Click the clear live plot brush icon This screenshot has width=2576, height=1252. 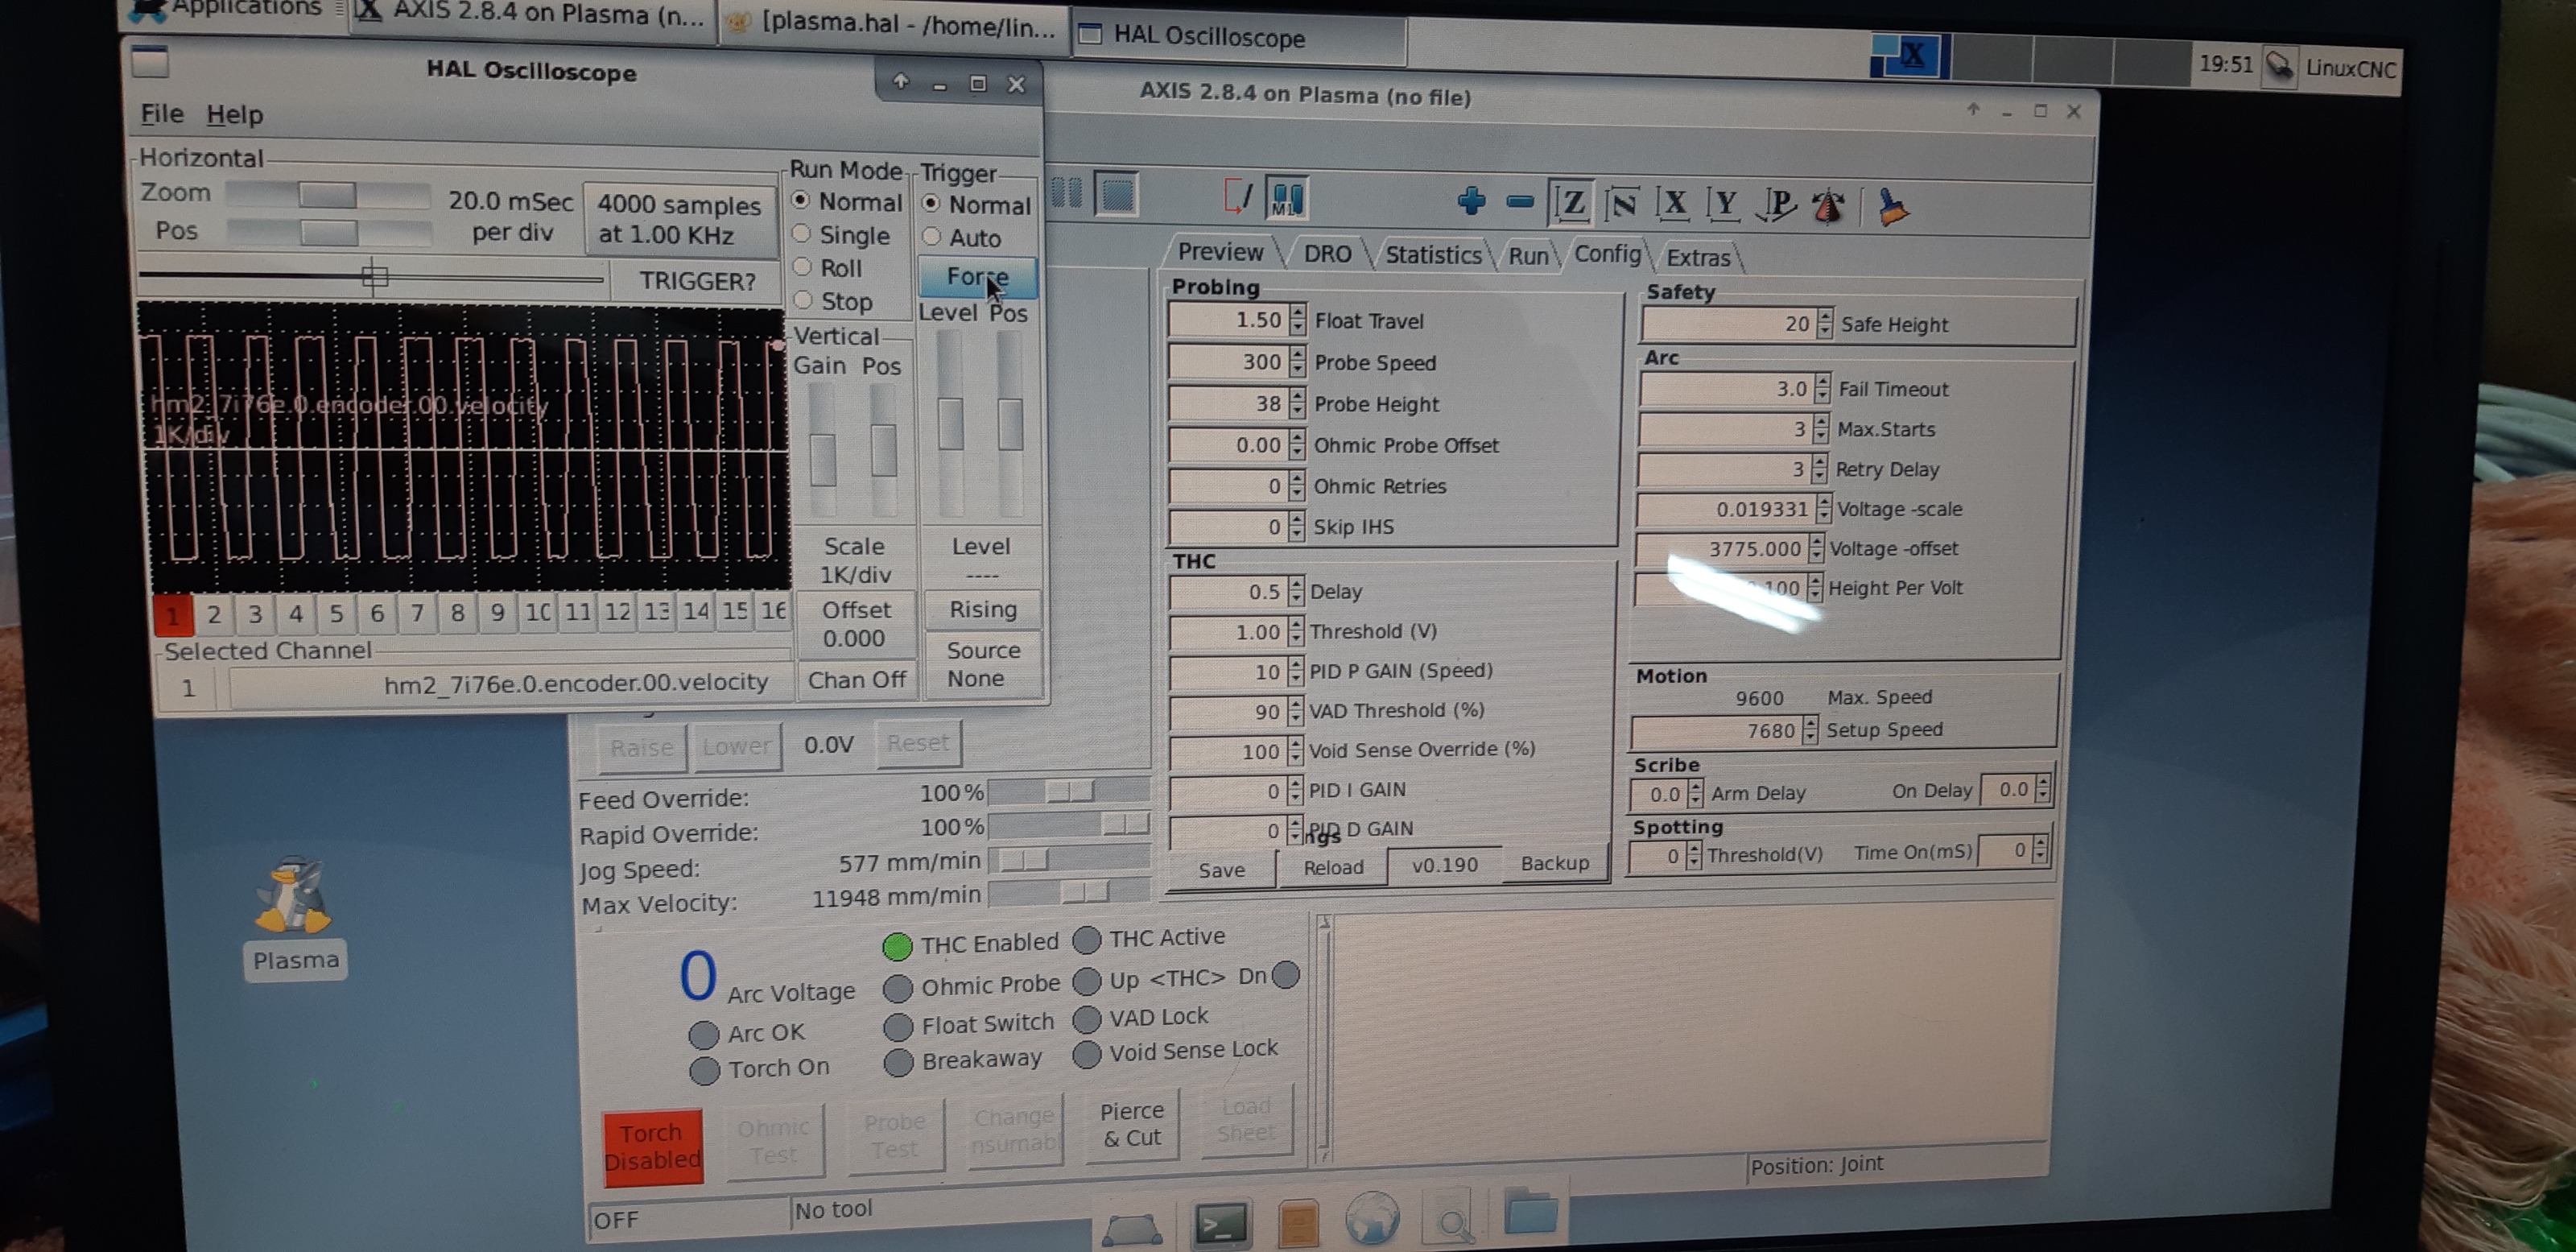[x=1893, y=207]
